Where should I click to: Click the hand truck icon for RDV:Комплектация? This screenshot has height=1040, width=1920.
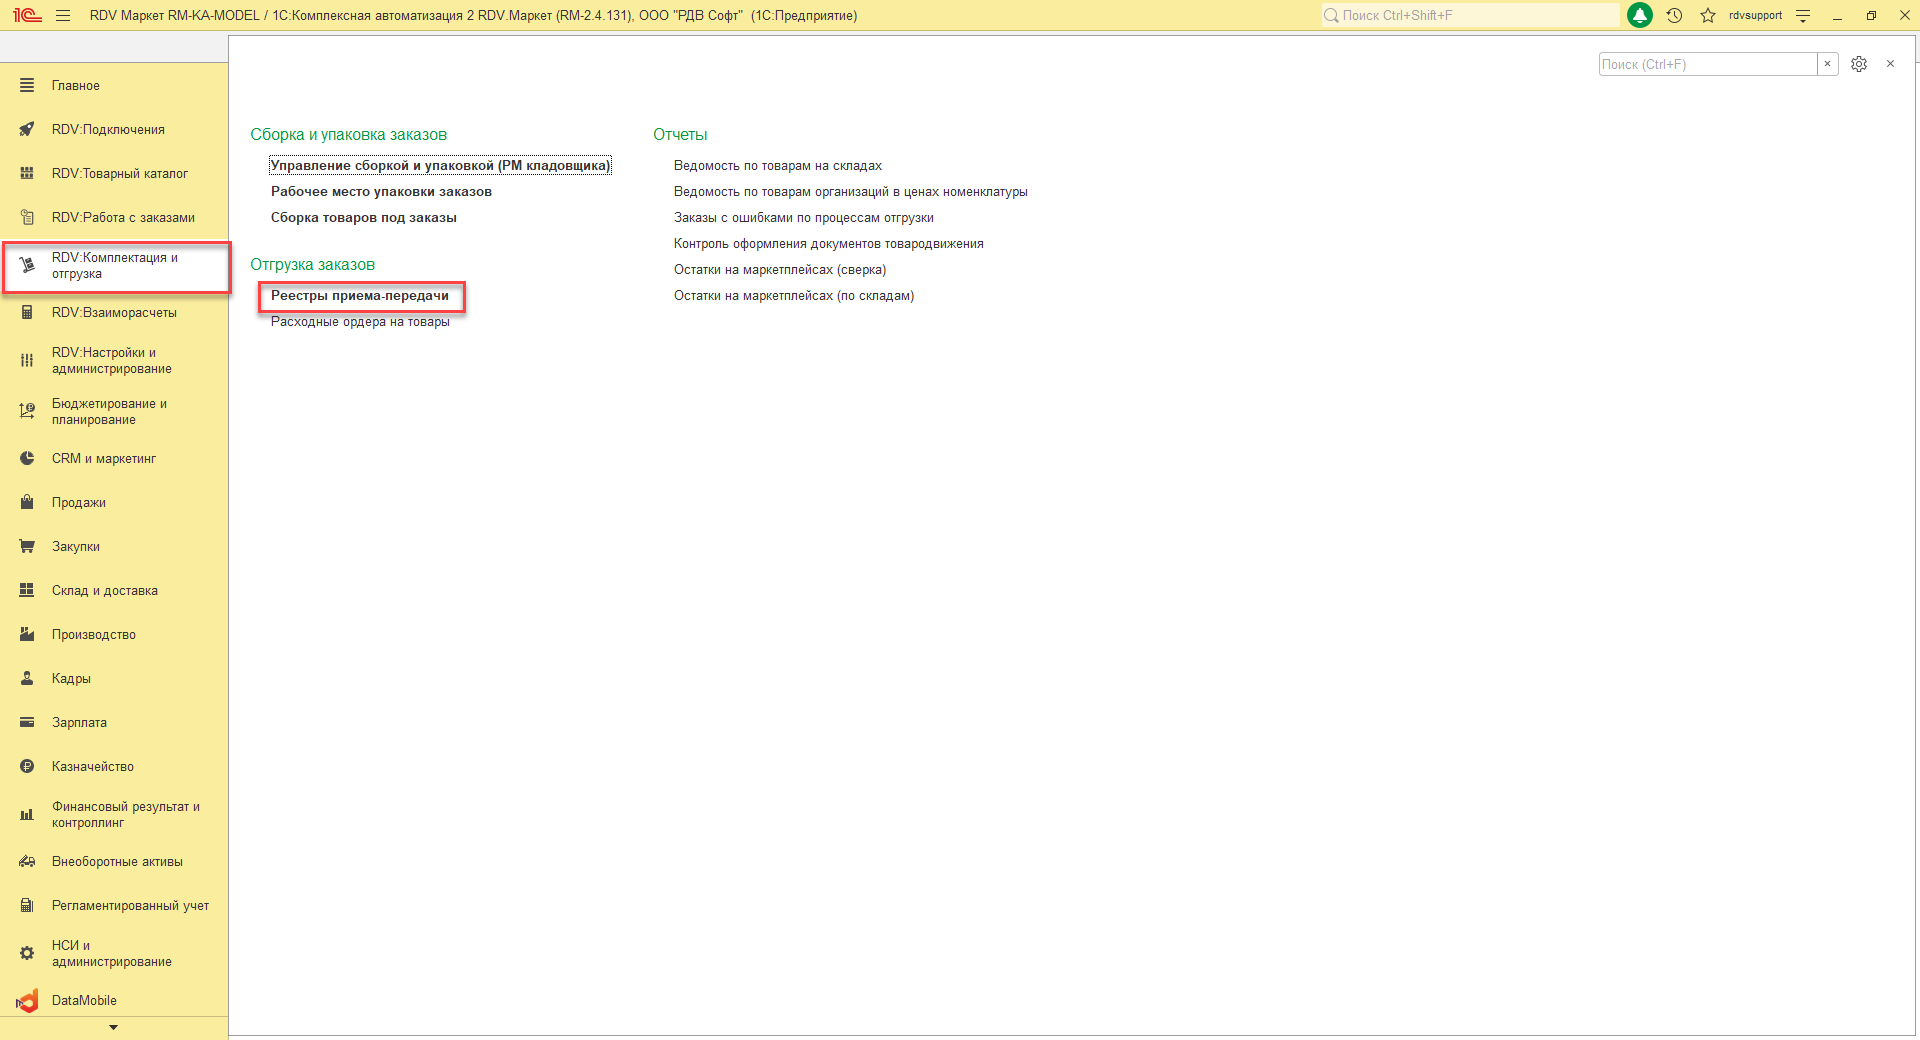point(27,266)
